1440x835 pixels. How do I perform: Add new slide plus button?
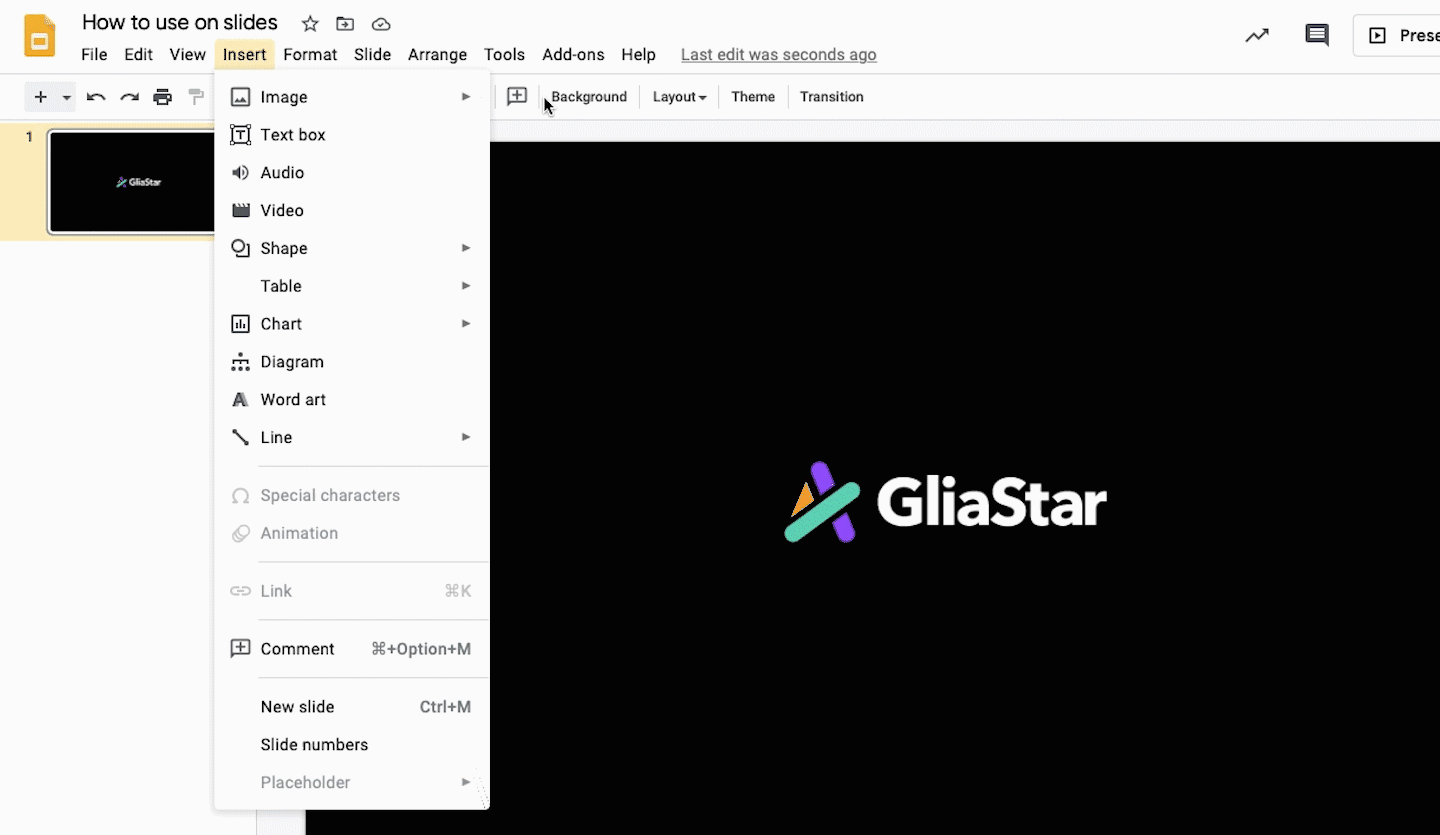[40, 97]
